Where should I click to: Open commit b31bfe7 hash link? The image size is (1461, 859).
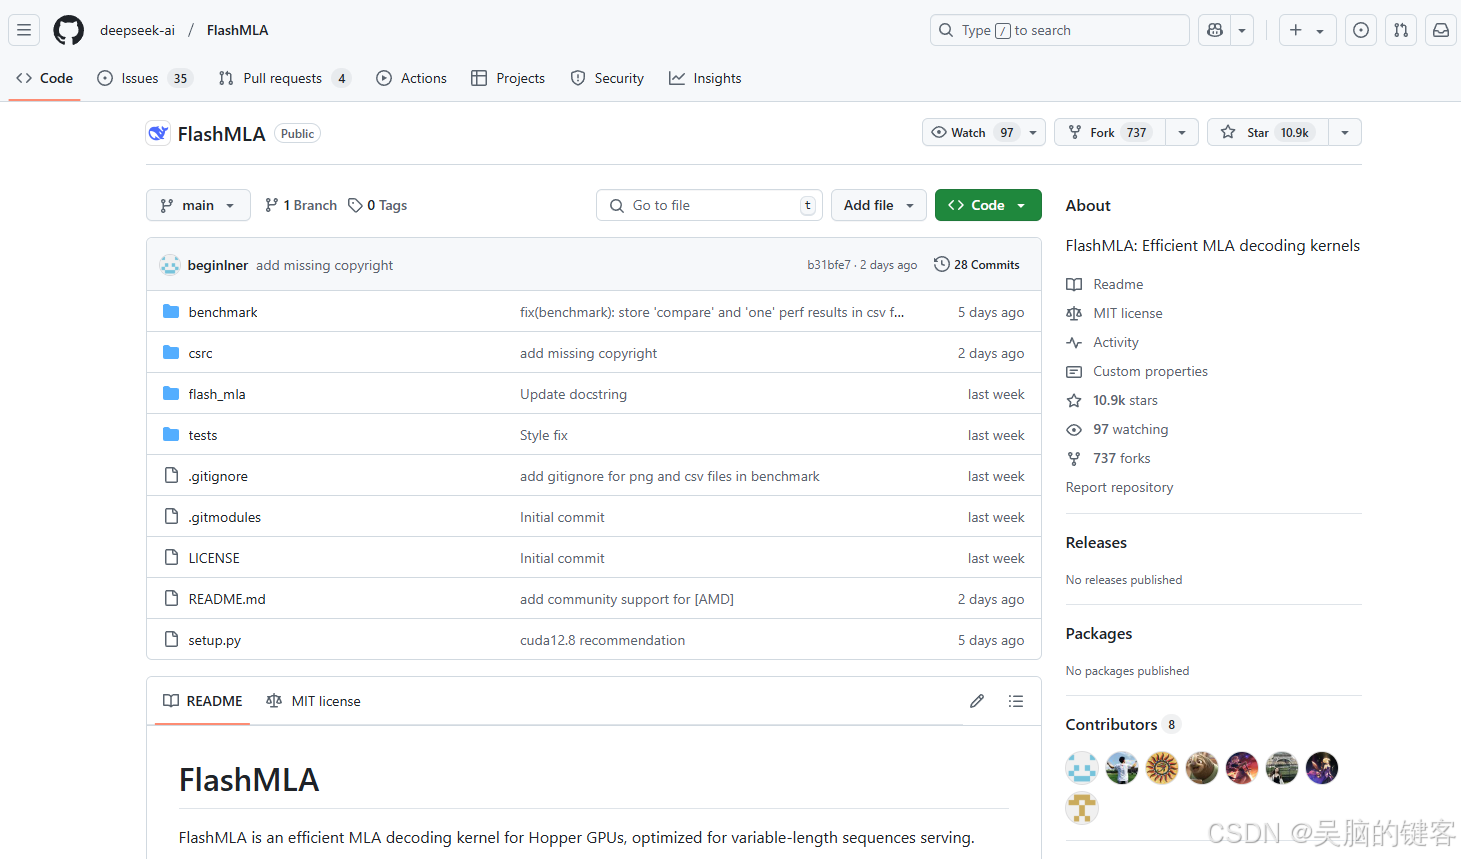828,265
